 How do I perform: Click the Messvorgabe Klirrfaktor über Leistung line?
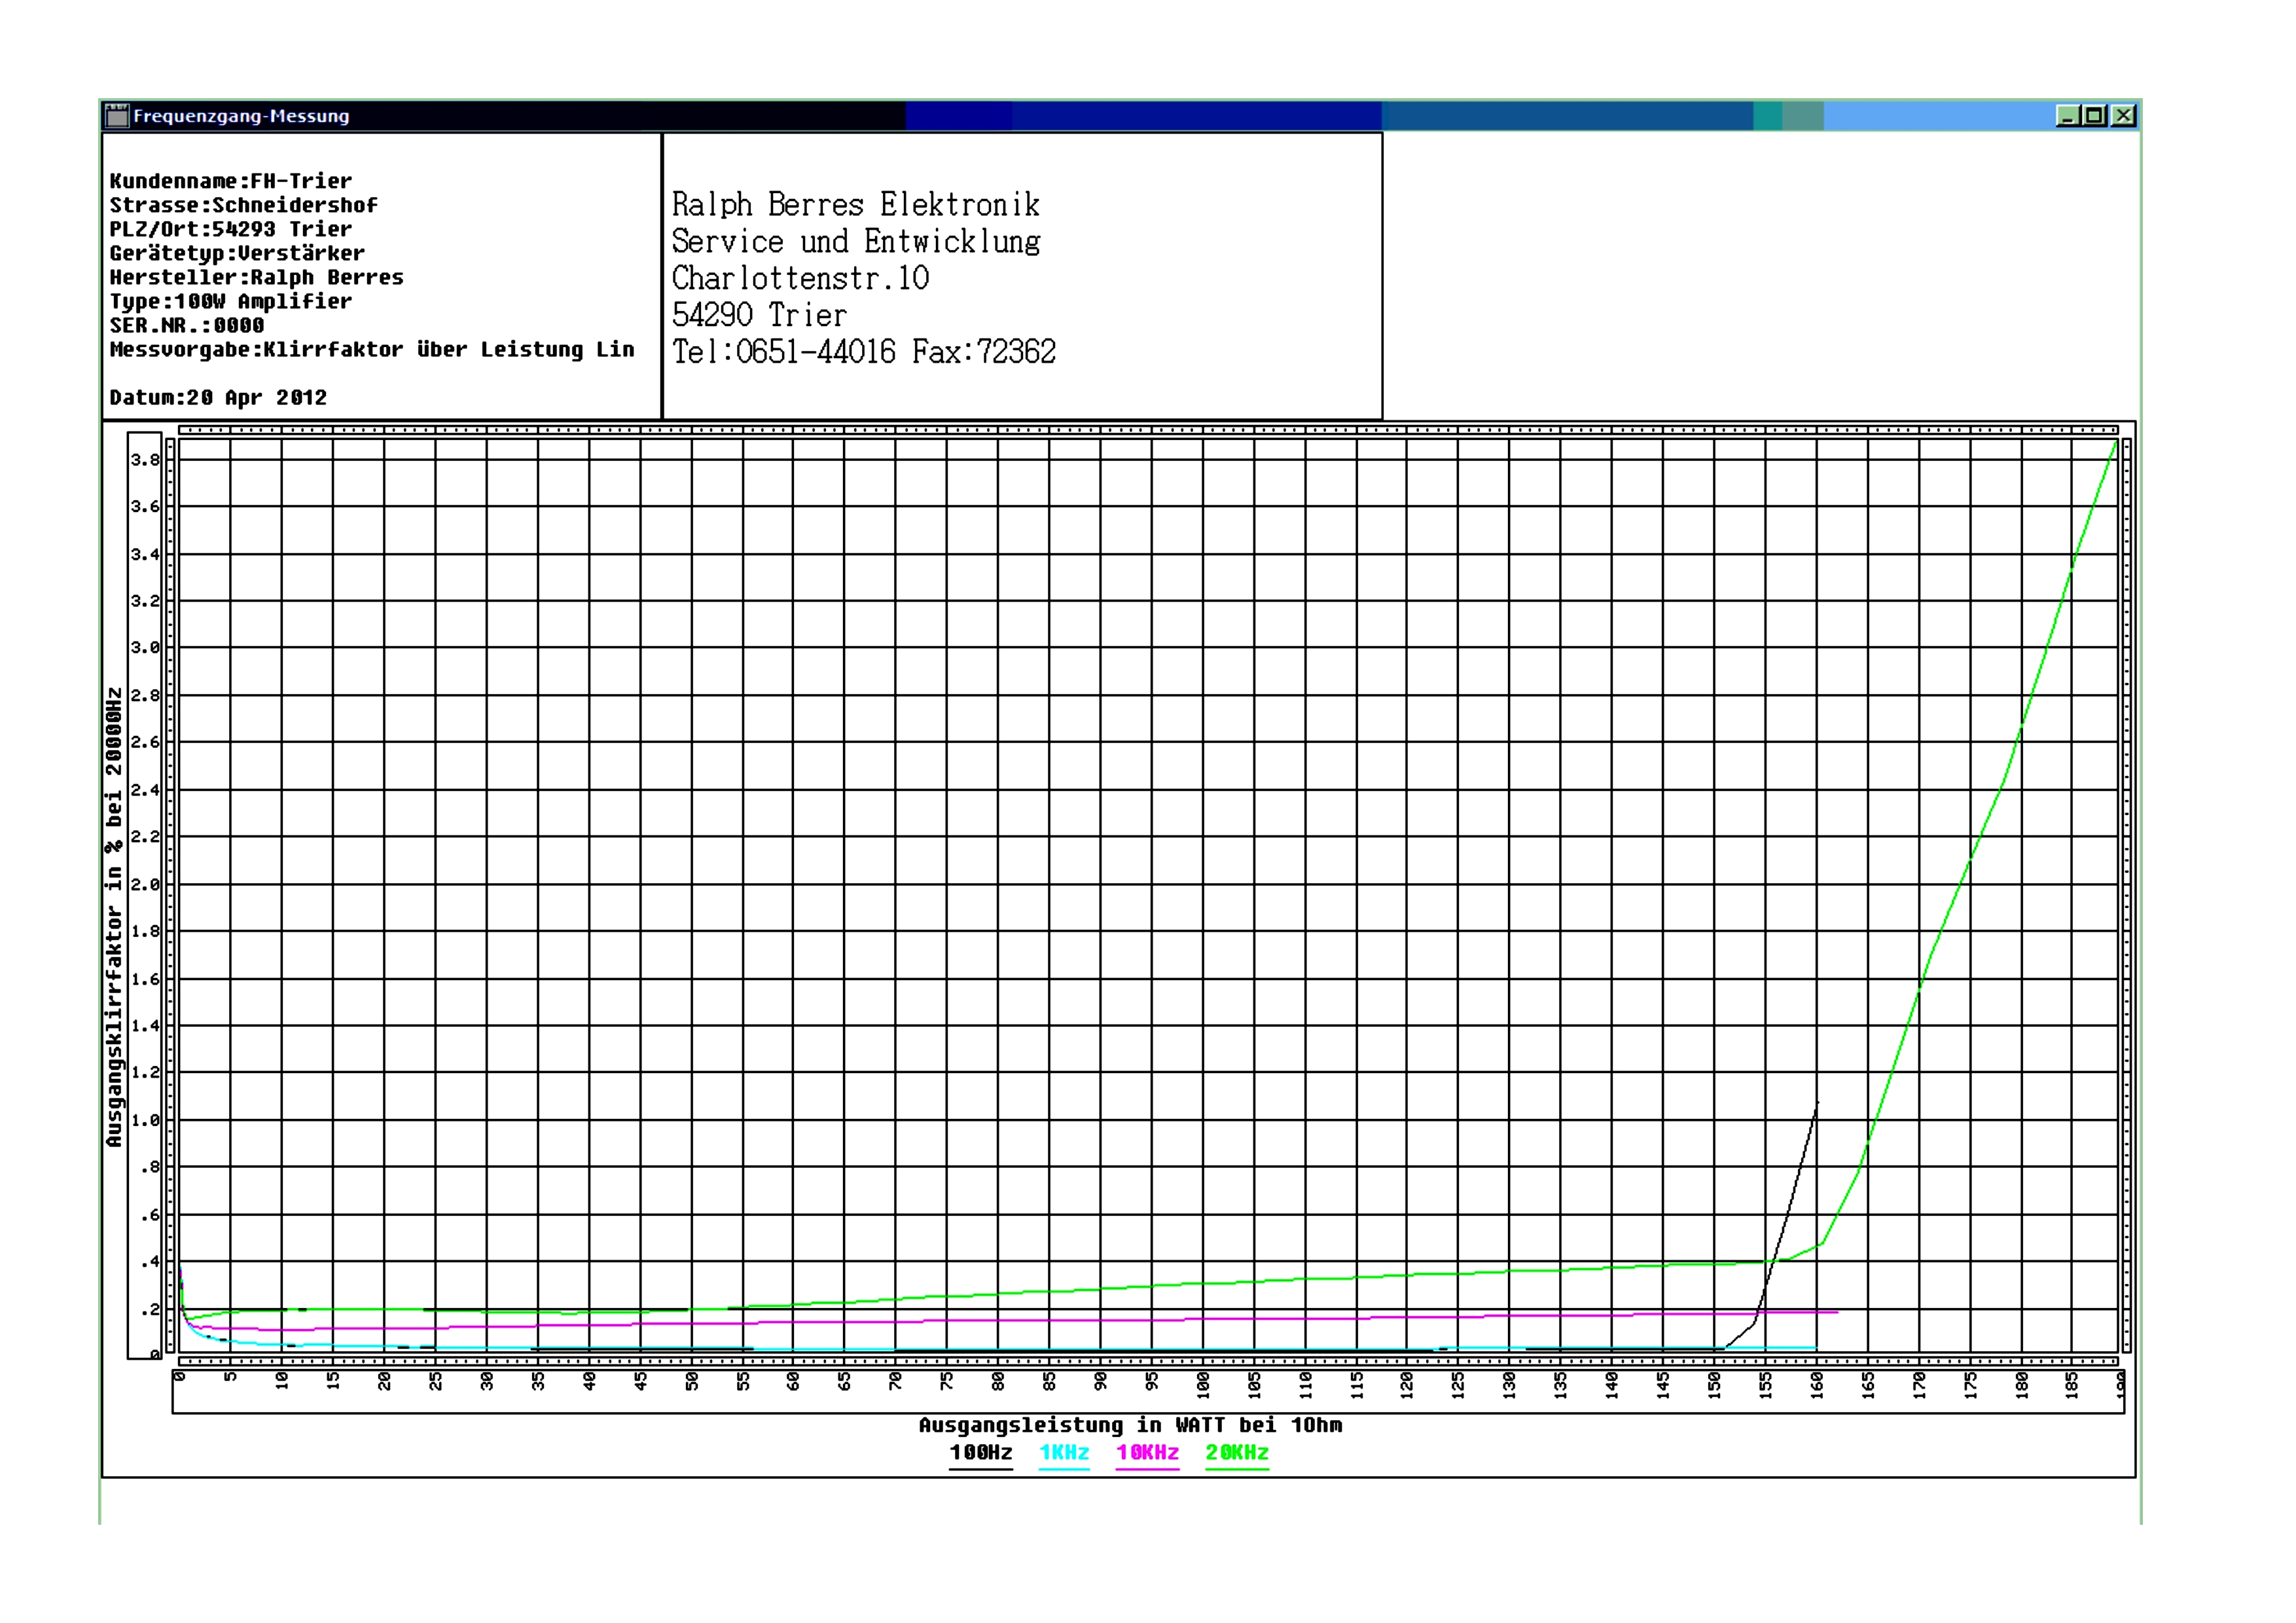(371, 349)
